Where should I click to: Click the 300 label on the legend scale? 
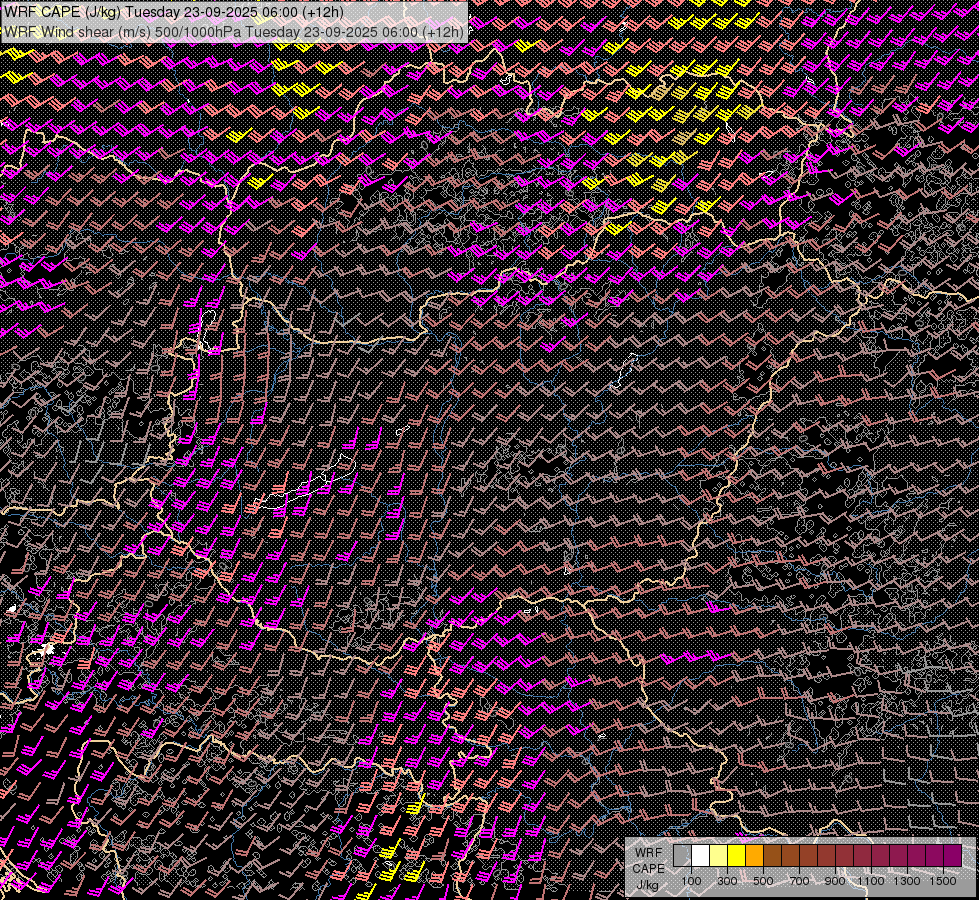(x=727, y=881)
